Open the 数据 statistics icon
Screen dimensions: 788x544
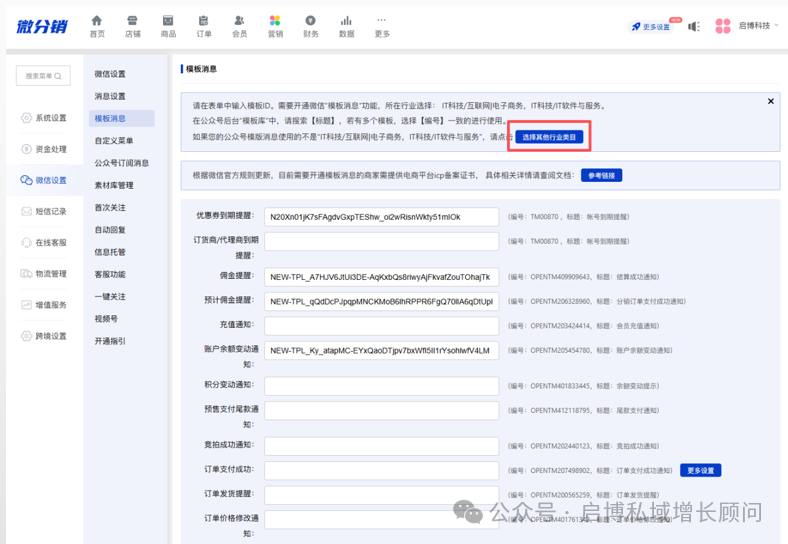tap(346, 21)
